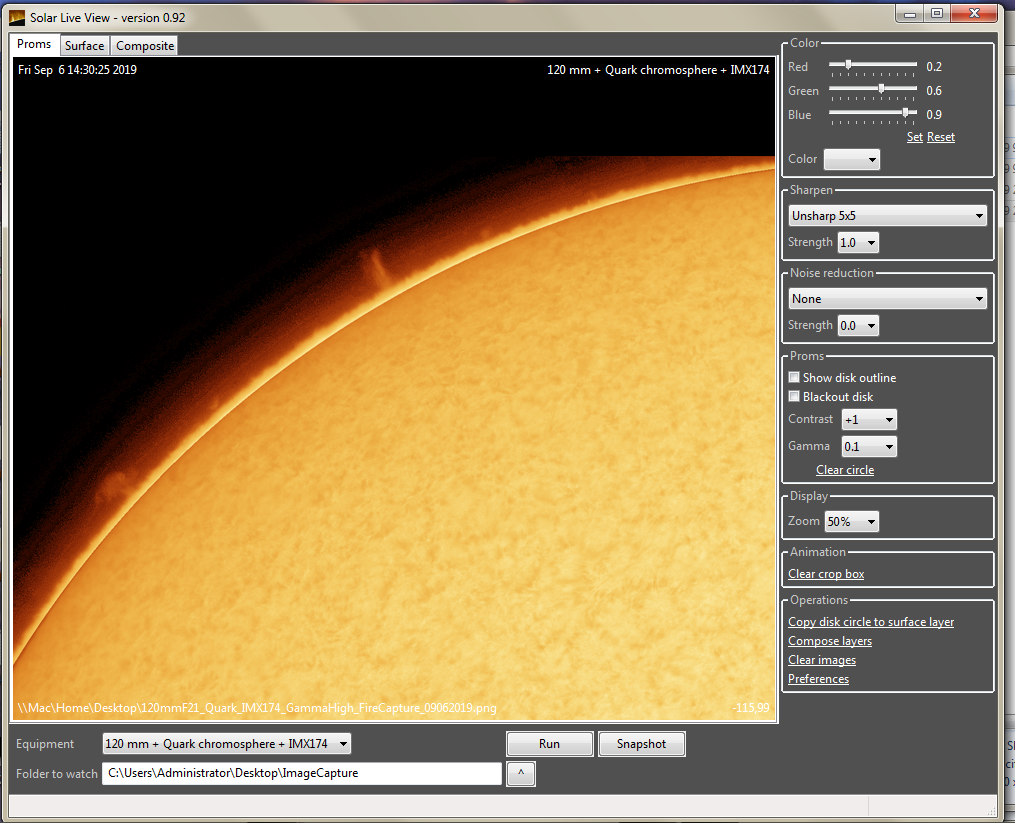The width and height of the screenshot is (1015, 823).
Task: Click the equipment label in image corner
Action: 658,70
